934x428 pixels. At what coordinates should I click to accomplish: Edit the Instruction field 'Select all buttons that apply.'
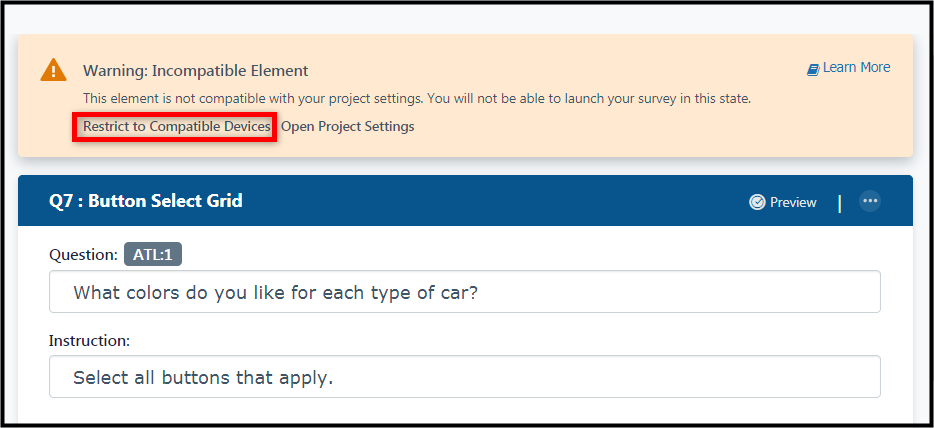pyautogui.click(x=465, y=377)
